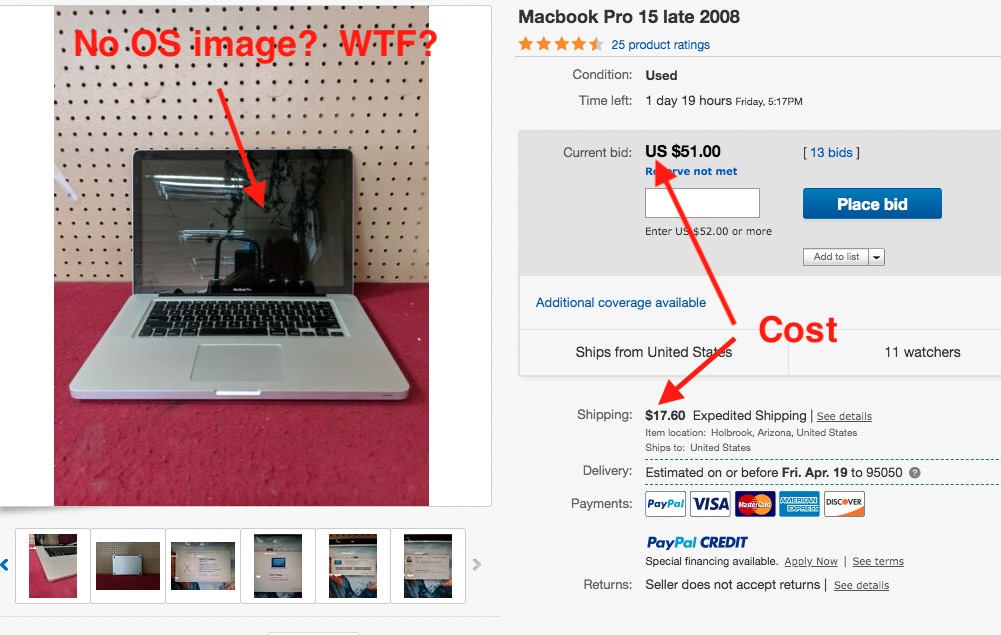Click the delivery estimate help question mark
This screenshot has height=635, width=1001.
click(x=915, y=473)
